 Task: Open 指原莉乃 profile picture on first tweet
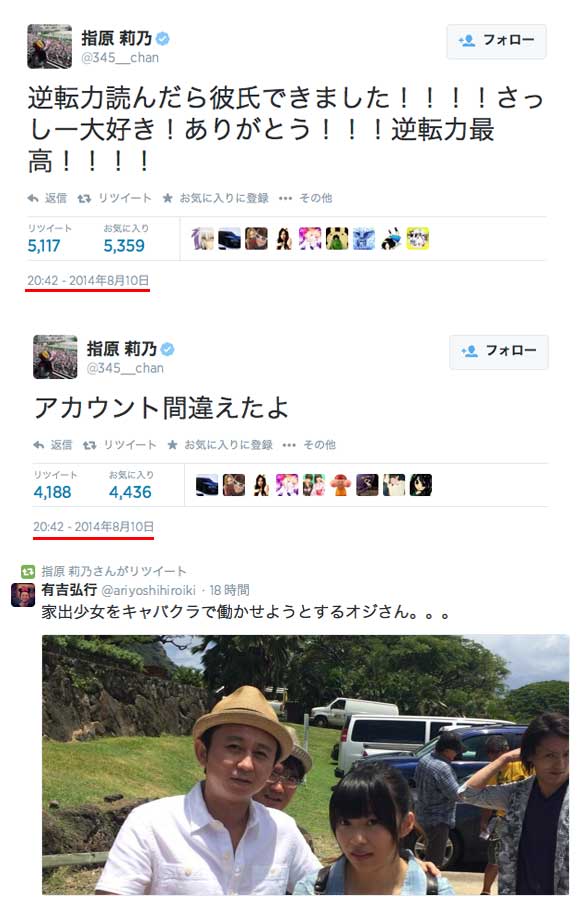(x=49, y=46)
